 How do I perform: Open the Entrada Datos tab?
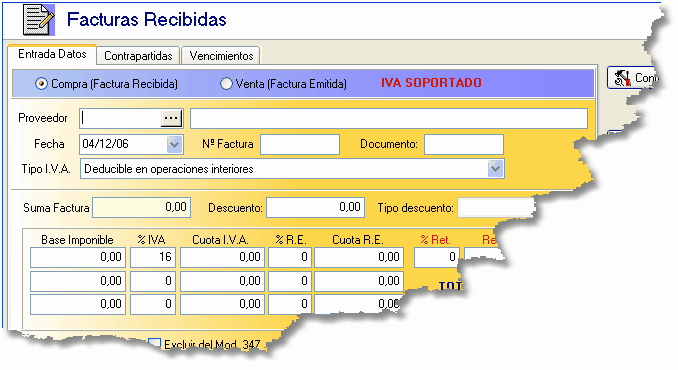[52, 54]
